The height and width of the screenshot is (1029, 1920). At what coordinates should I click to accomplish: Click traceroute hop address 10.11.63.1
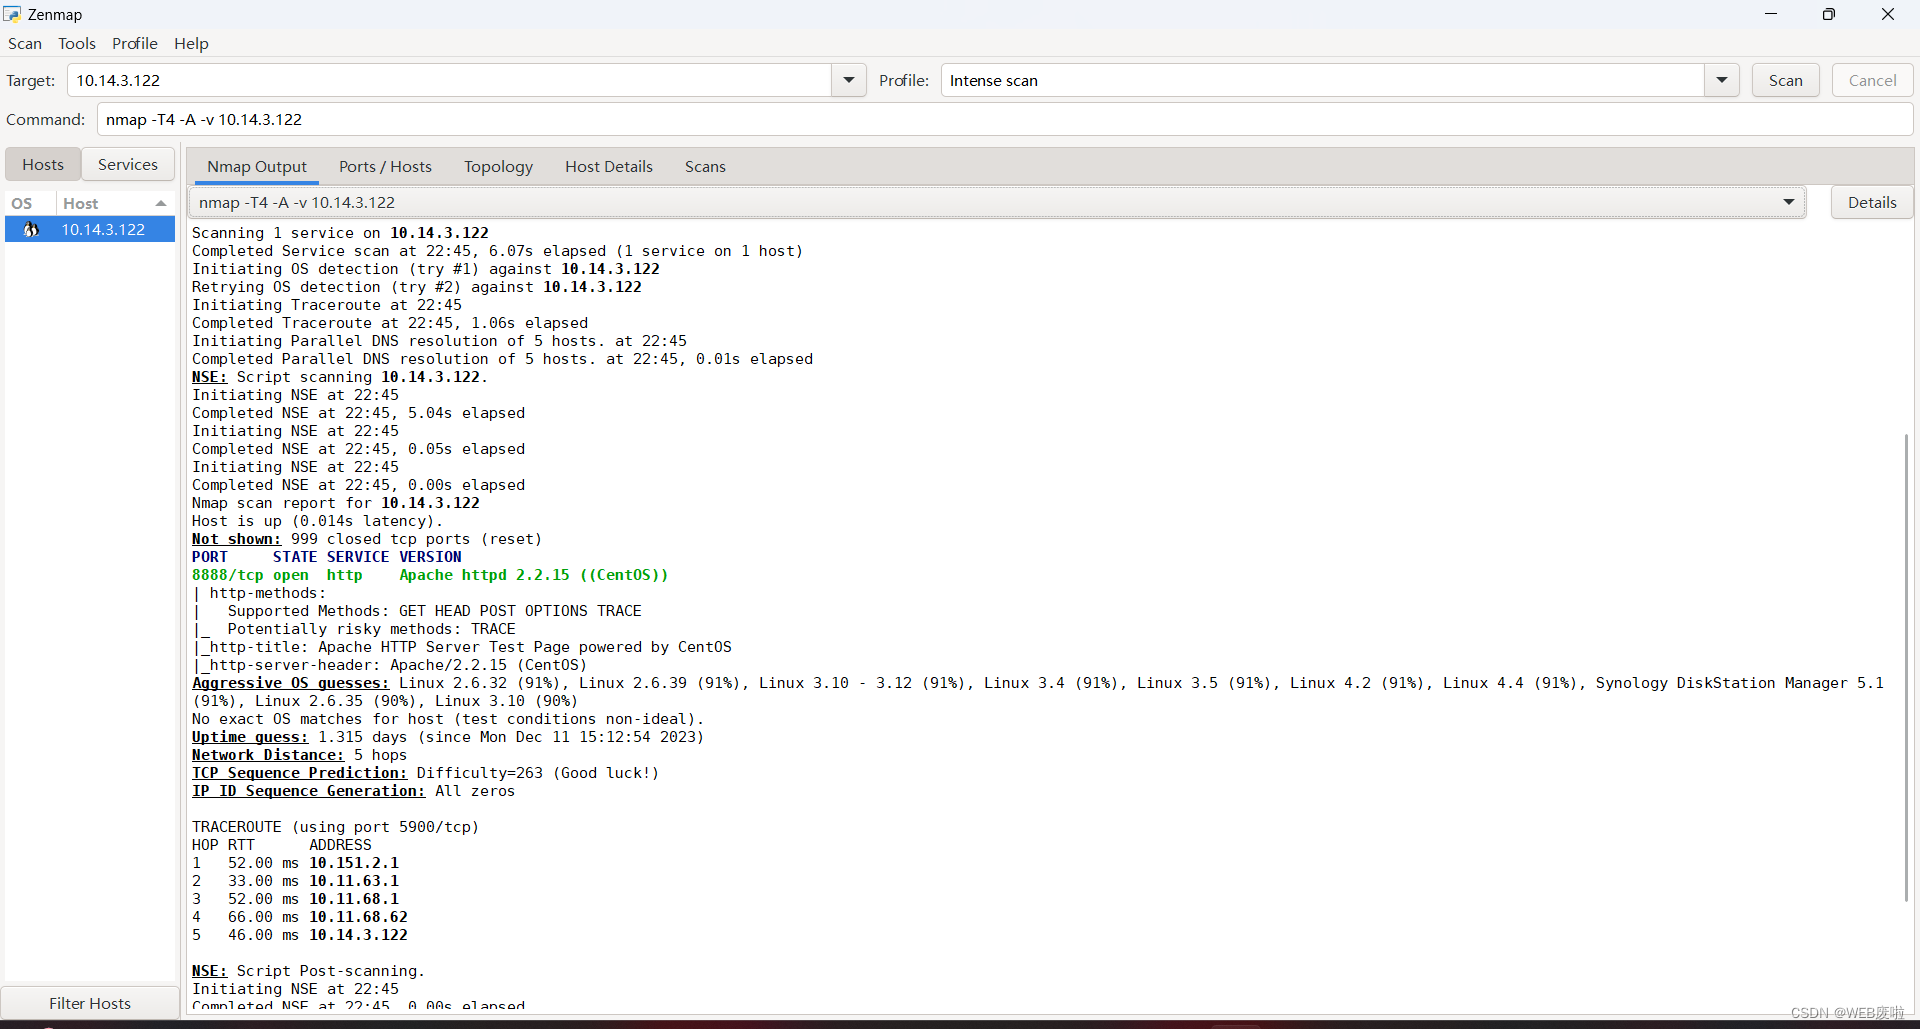pyautogui.click(x=354, y=881)
